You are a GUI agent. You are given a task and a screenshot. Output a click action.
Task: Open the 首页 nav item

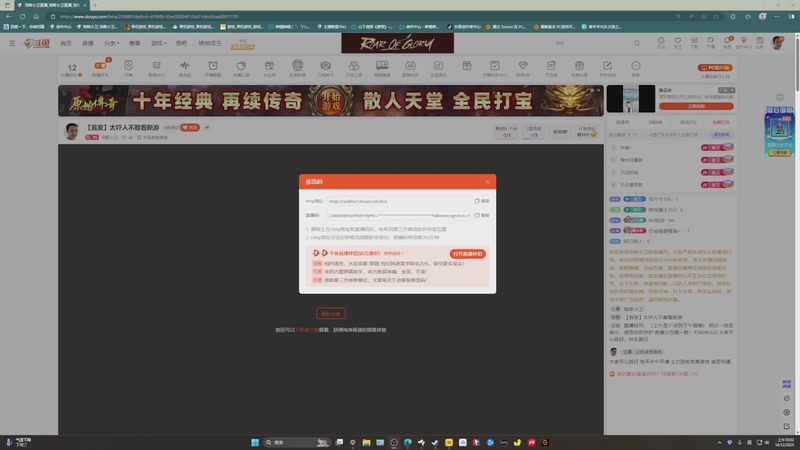[x=66, y=43]
